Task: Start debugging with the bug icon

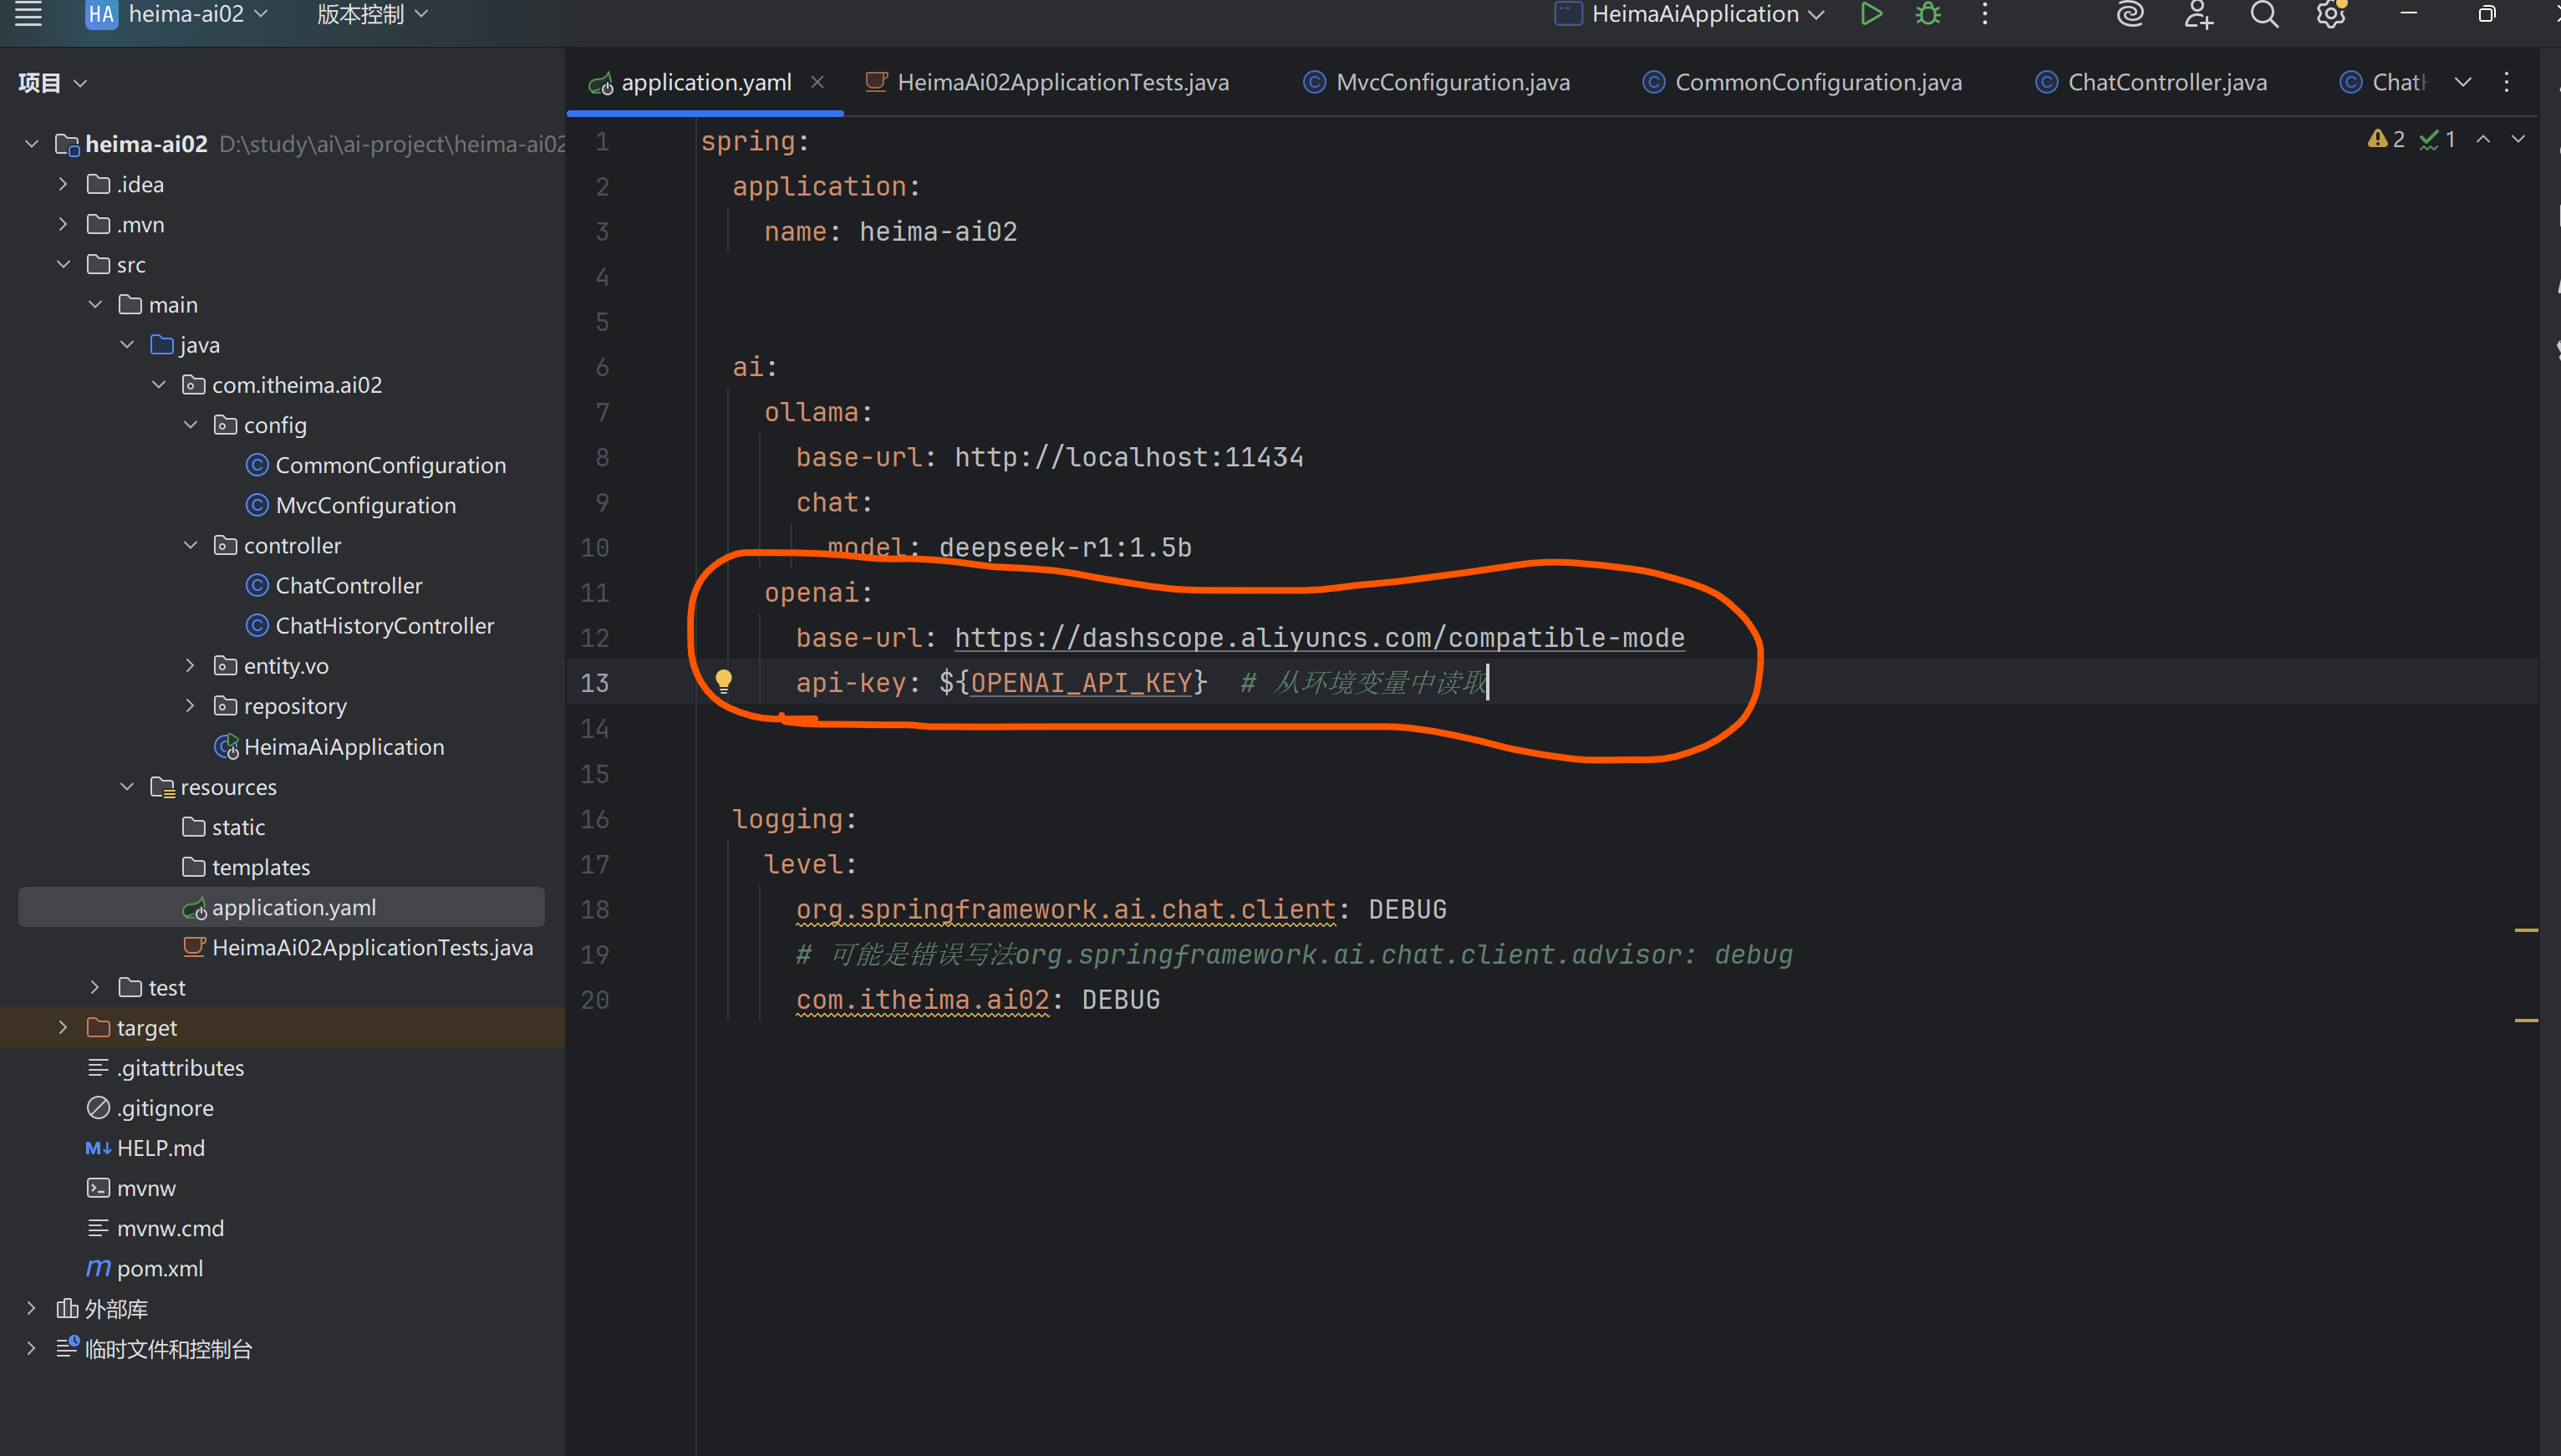Action: (x=1928, y=14)
